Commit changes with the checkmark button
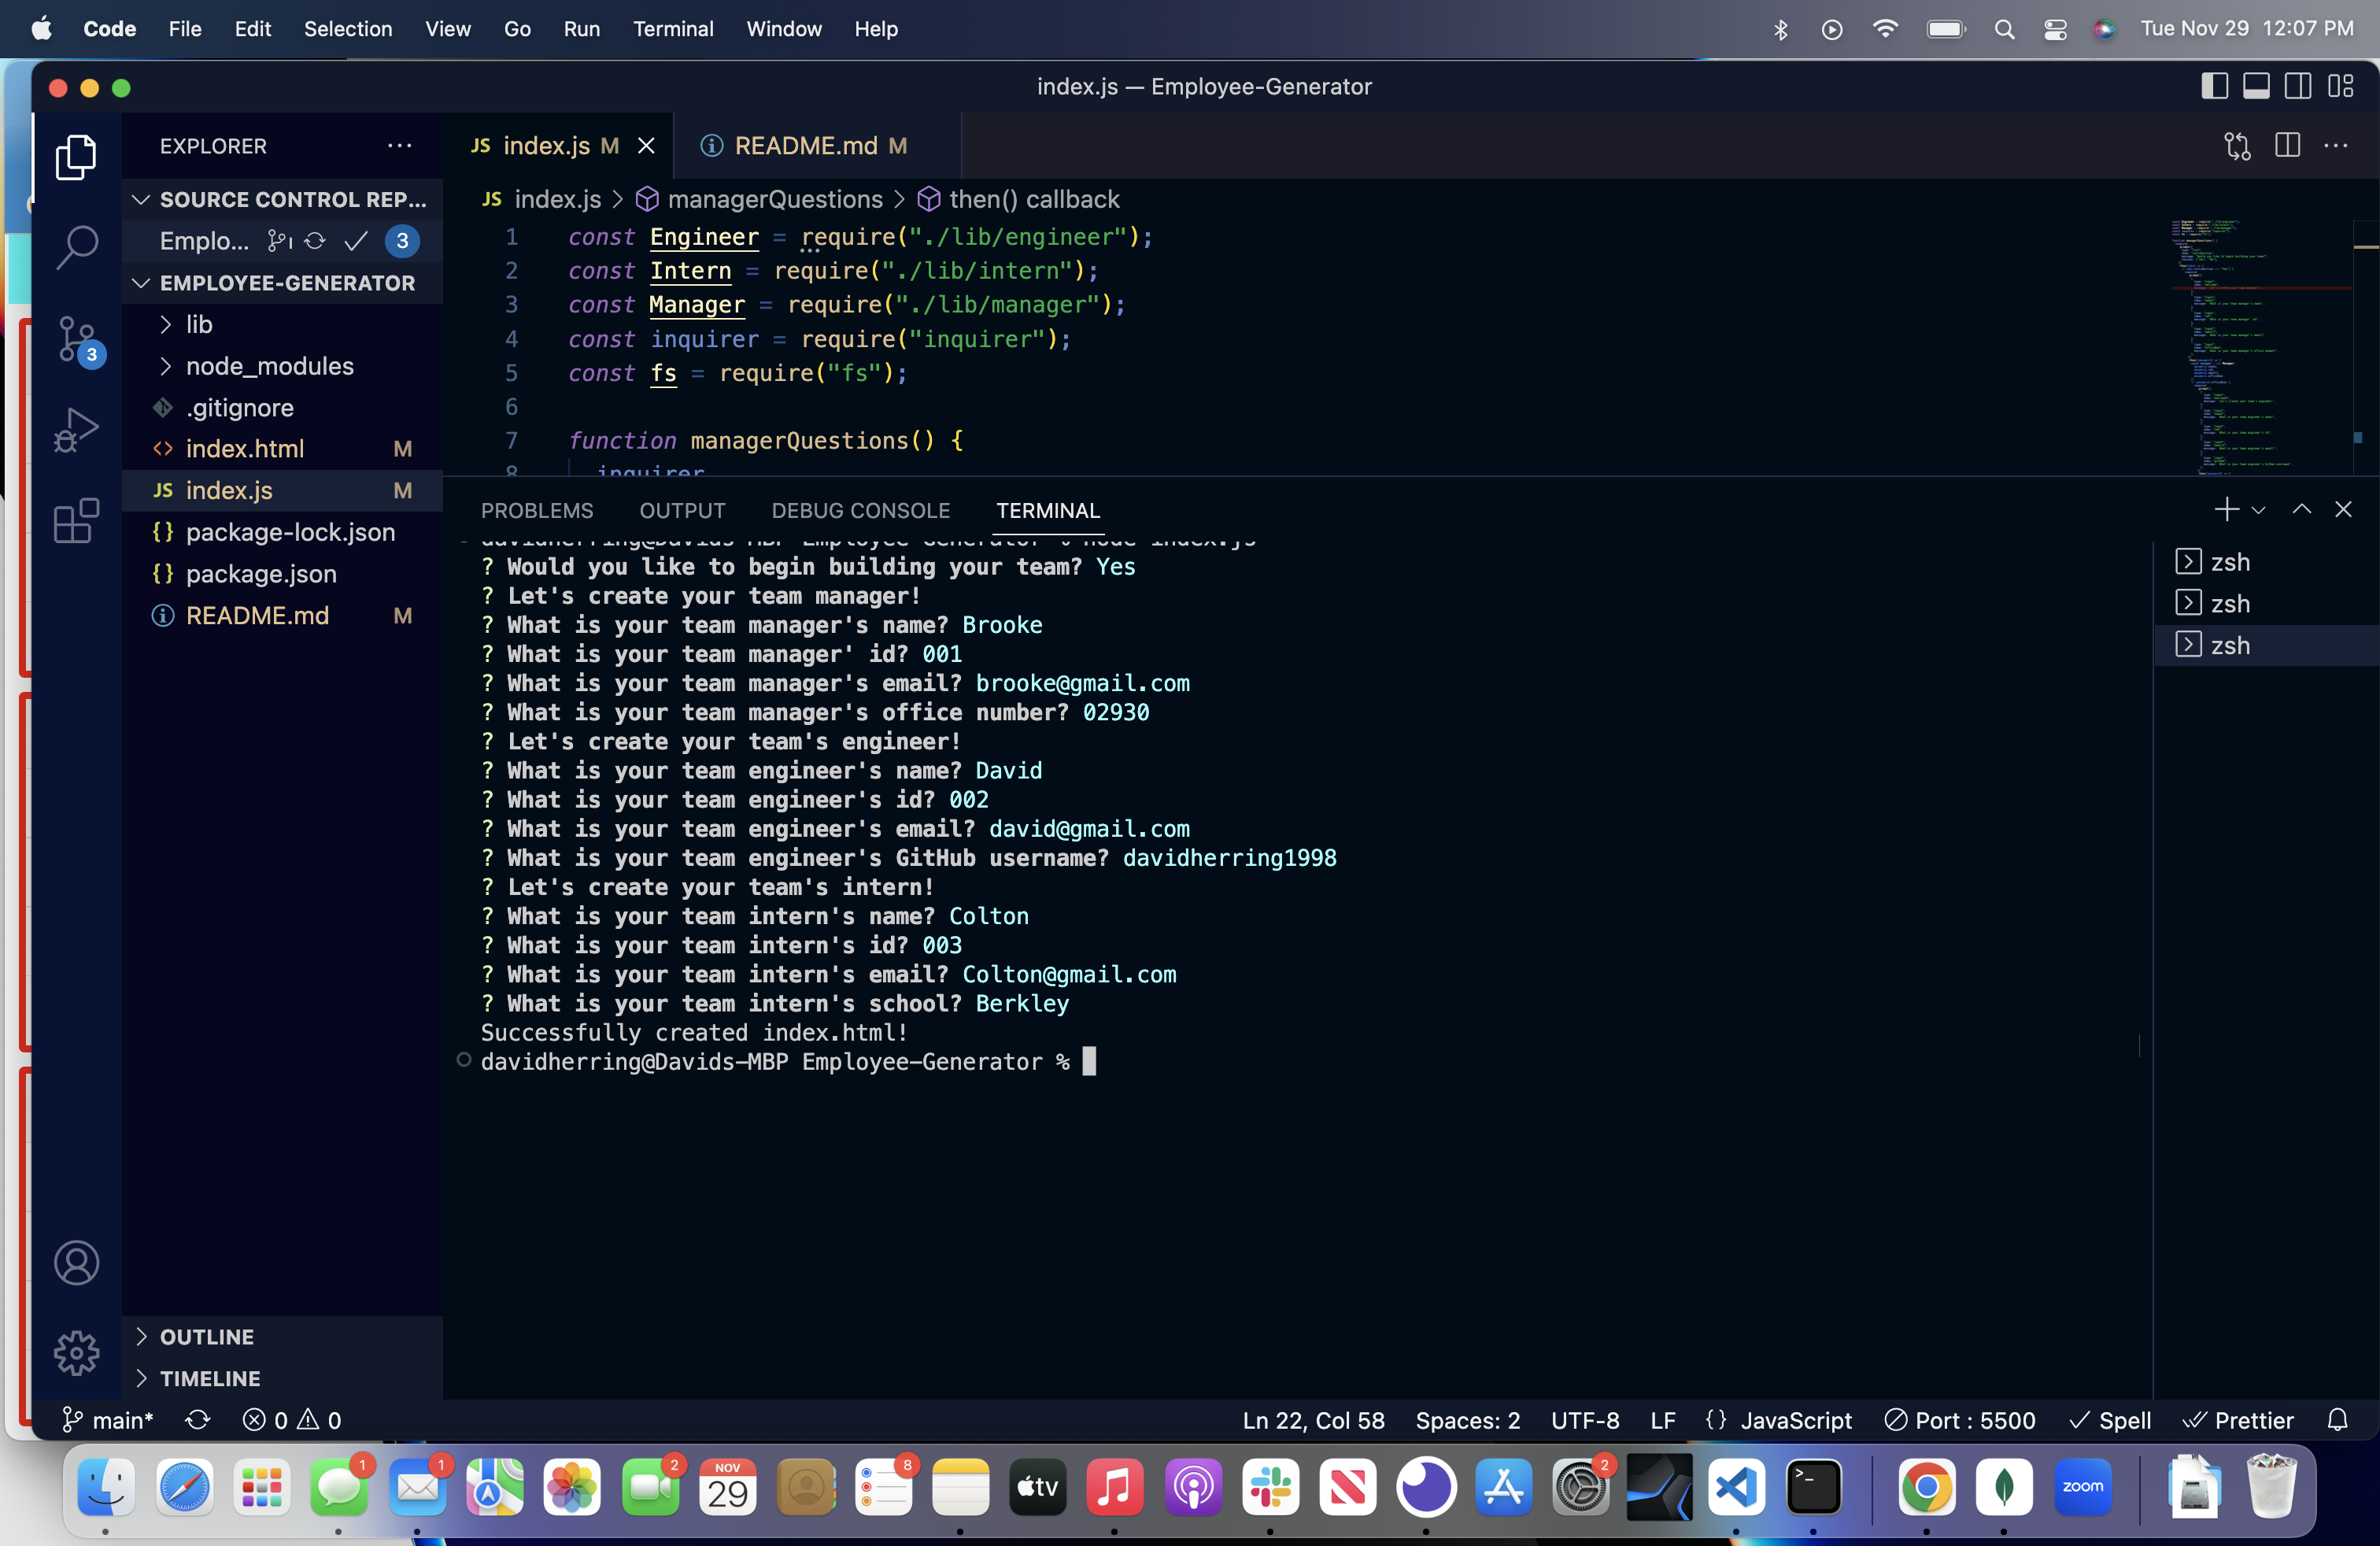2380x1546 pixels. click(355, 241)
